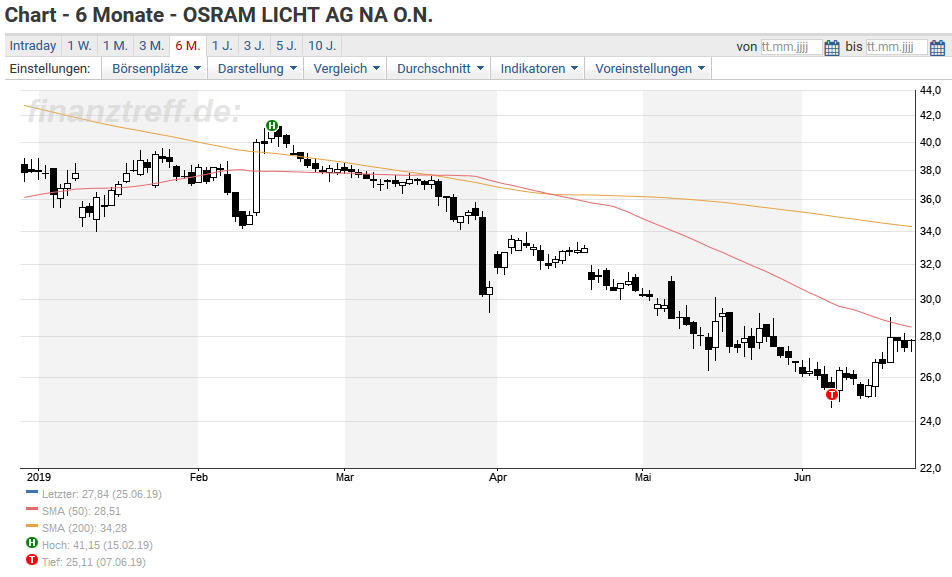Click the 30,0 y-axis price label
Screen dimensions: 952x577
coord(931,299)
